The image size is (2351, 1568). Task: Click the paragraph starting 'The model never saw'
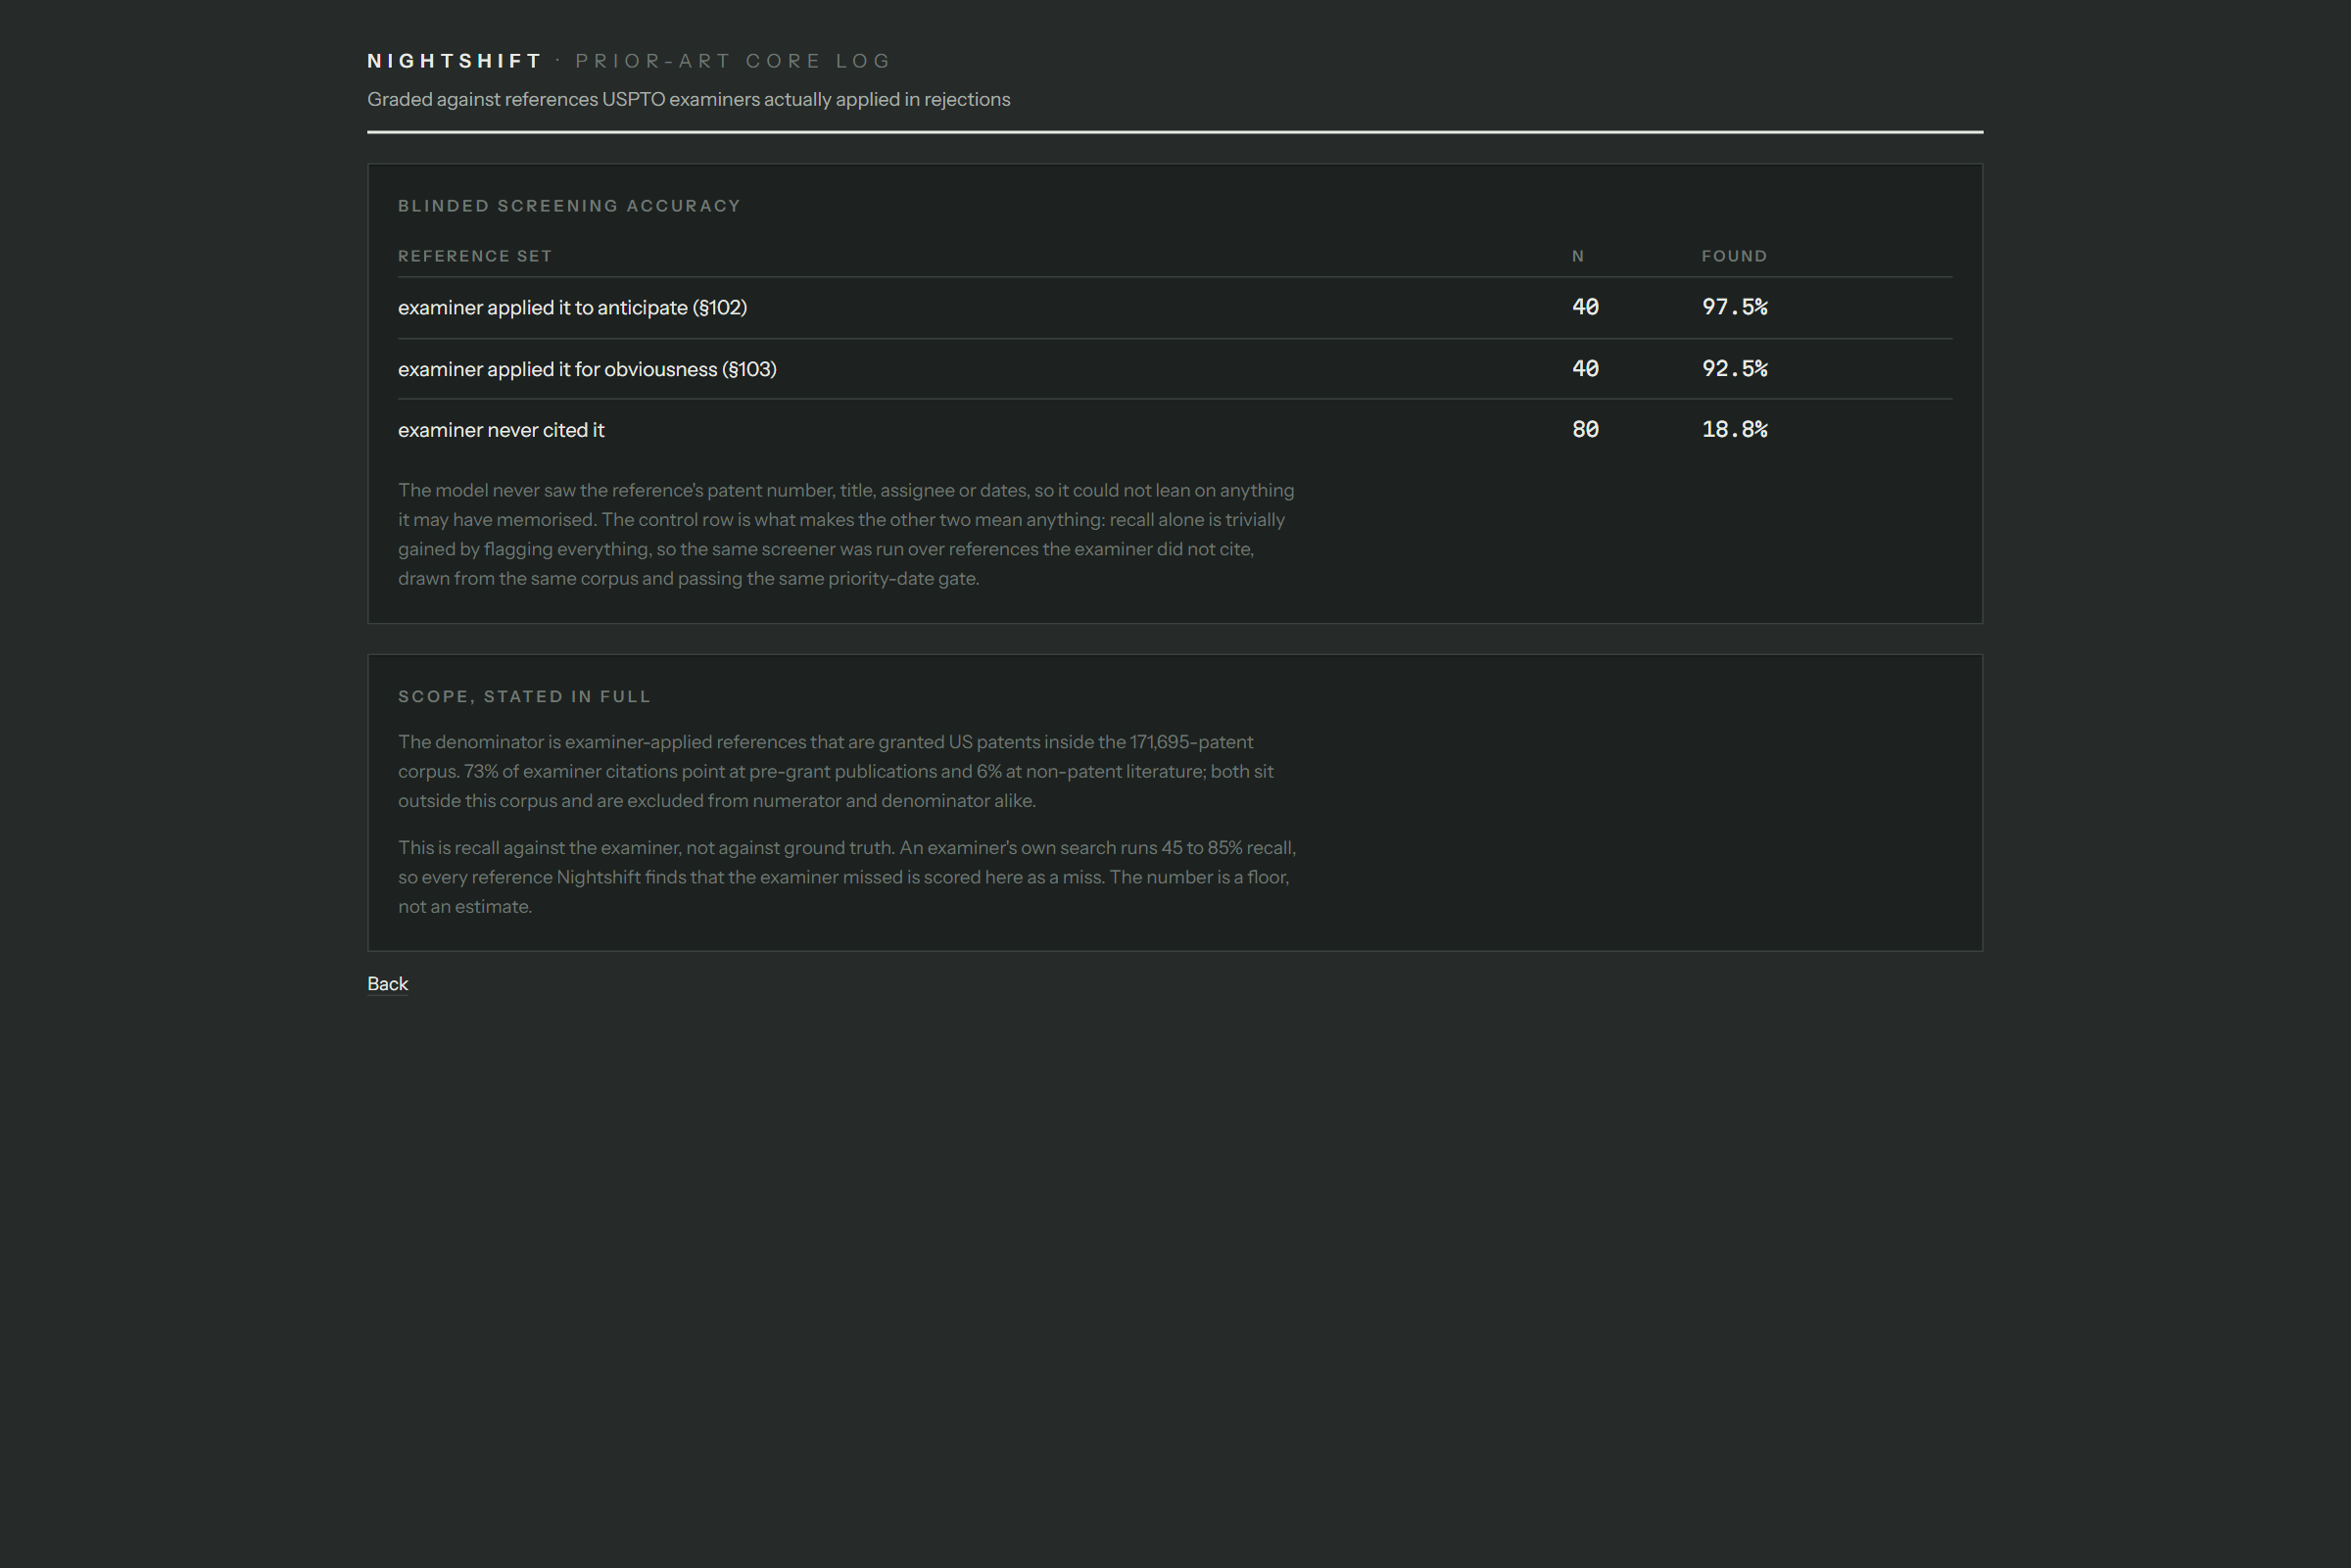pos(846,534)
